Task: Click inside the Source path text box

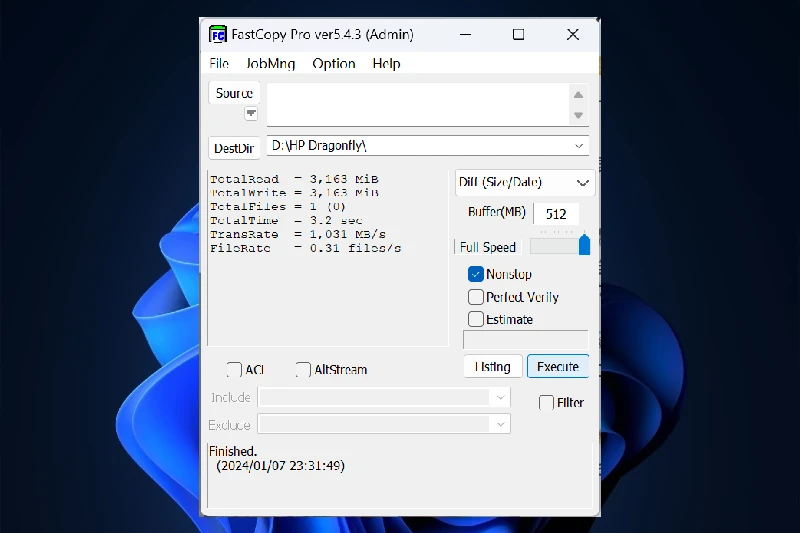Action: (x=417, y=104)
